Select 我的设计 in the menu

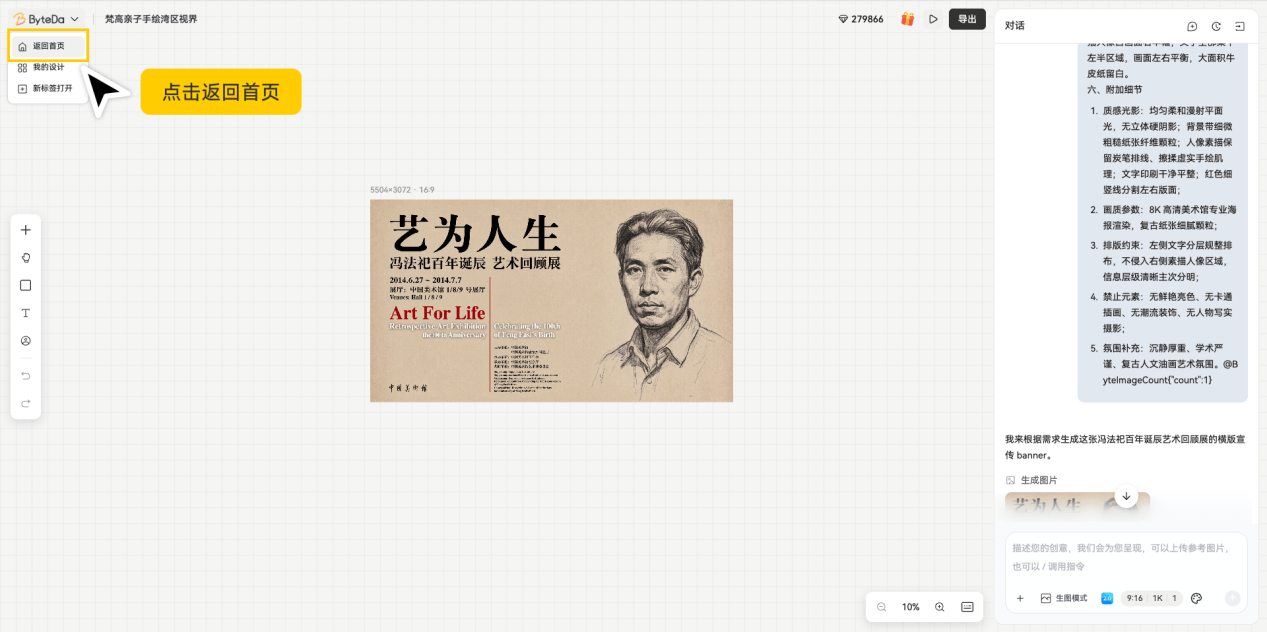coord(48,68)
